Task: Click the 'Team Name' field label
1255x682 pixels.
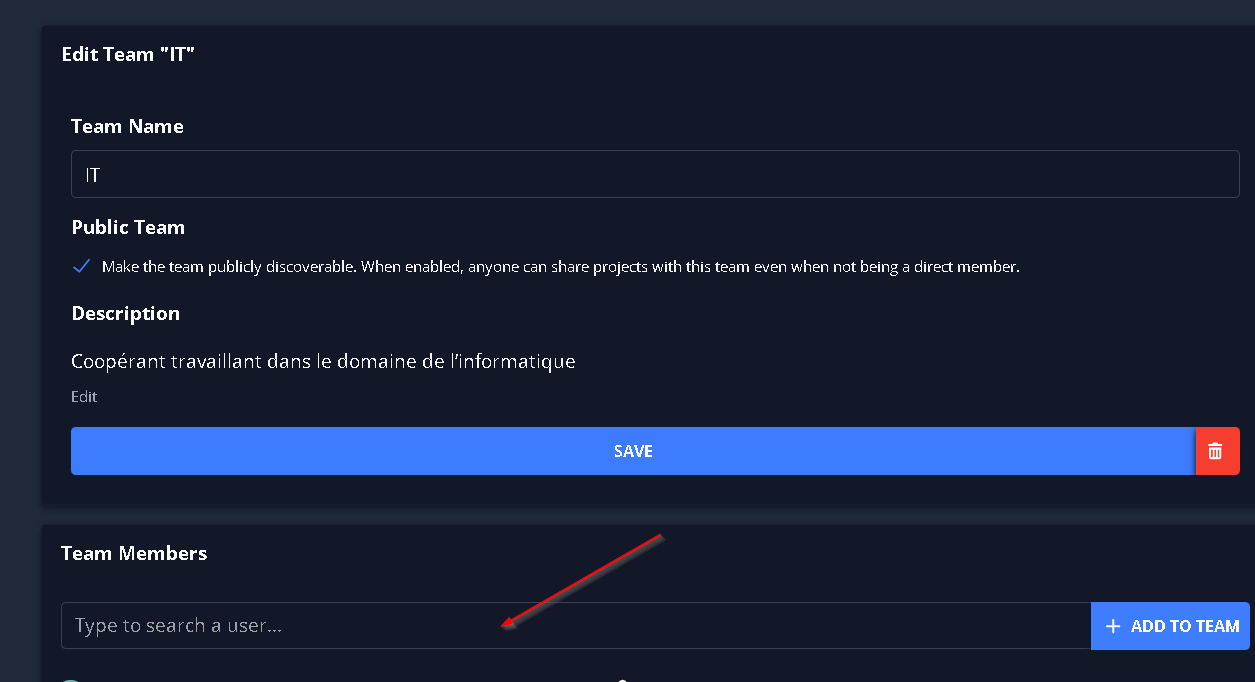Action: tap(127, 126)
